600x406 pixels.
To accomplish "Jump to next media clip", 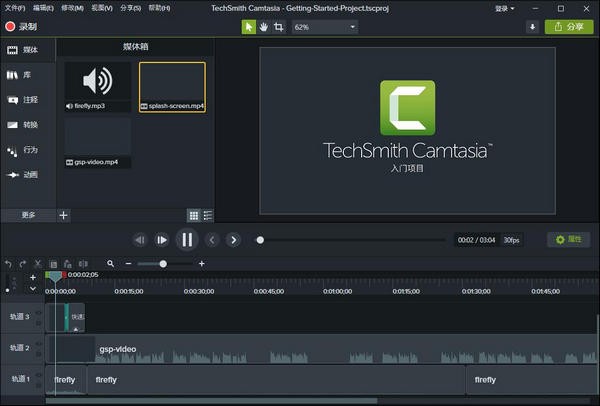I will tap(233, 240).
